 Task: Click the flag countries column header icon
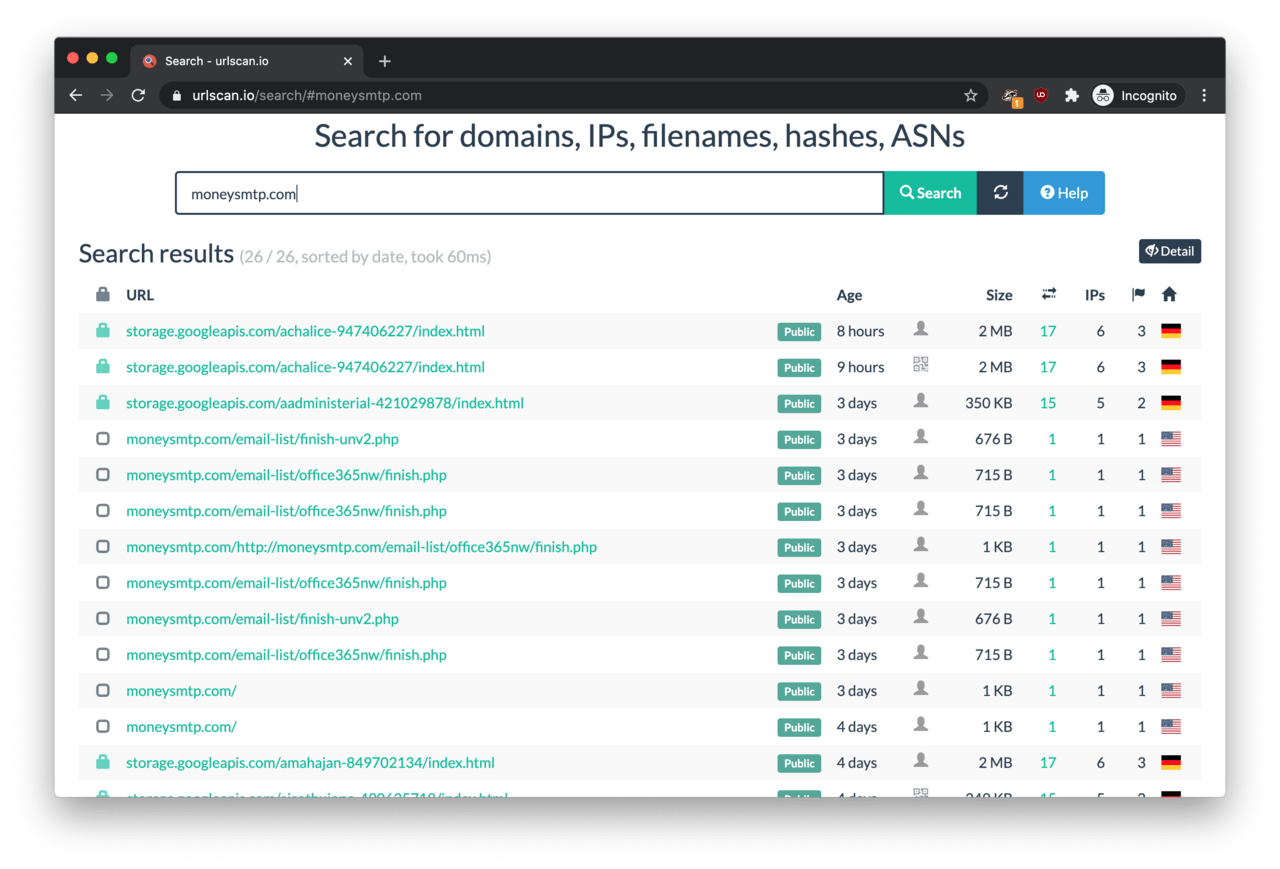(x=1138, y=294)
